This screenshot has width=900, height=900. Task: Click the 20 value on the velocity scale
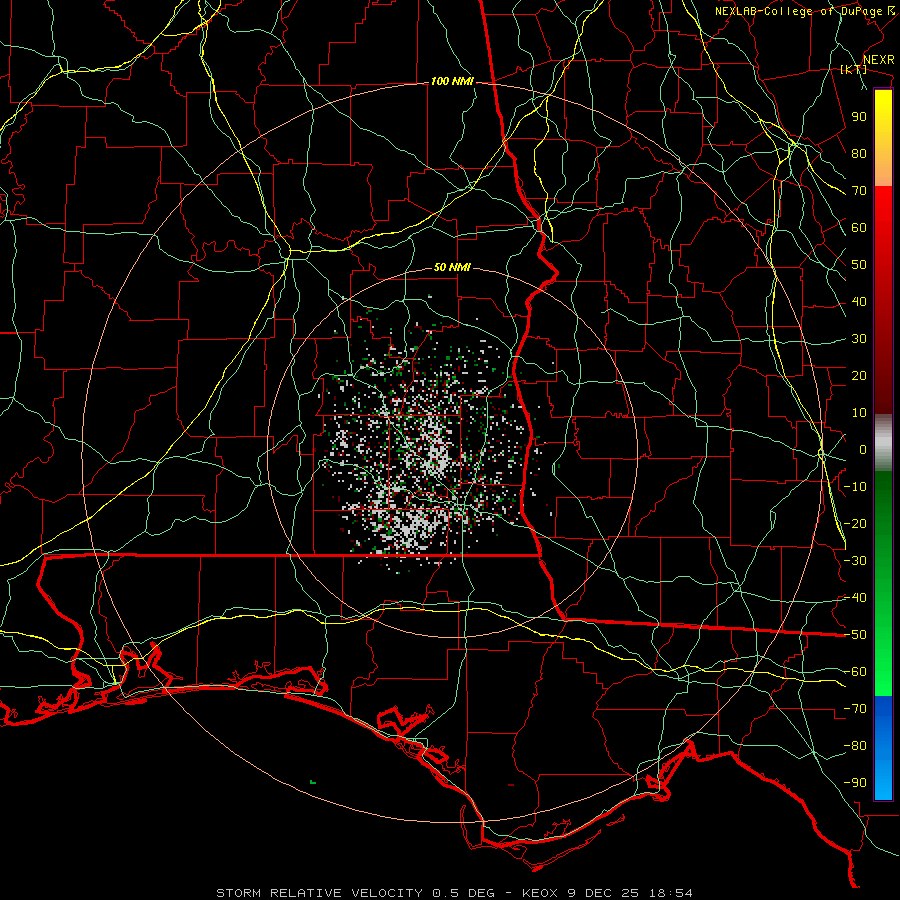pyautogui.click(x=859, y=375)
